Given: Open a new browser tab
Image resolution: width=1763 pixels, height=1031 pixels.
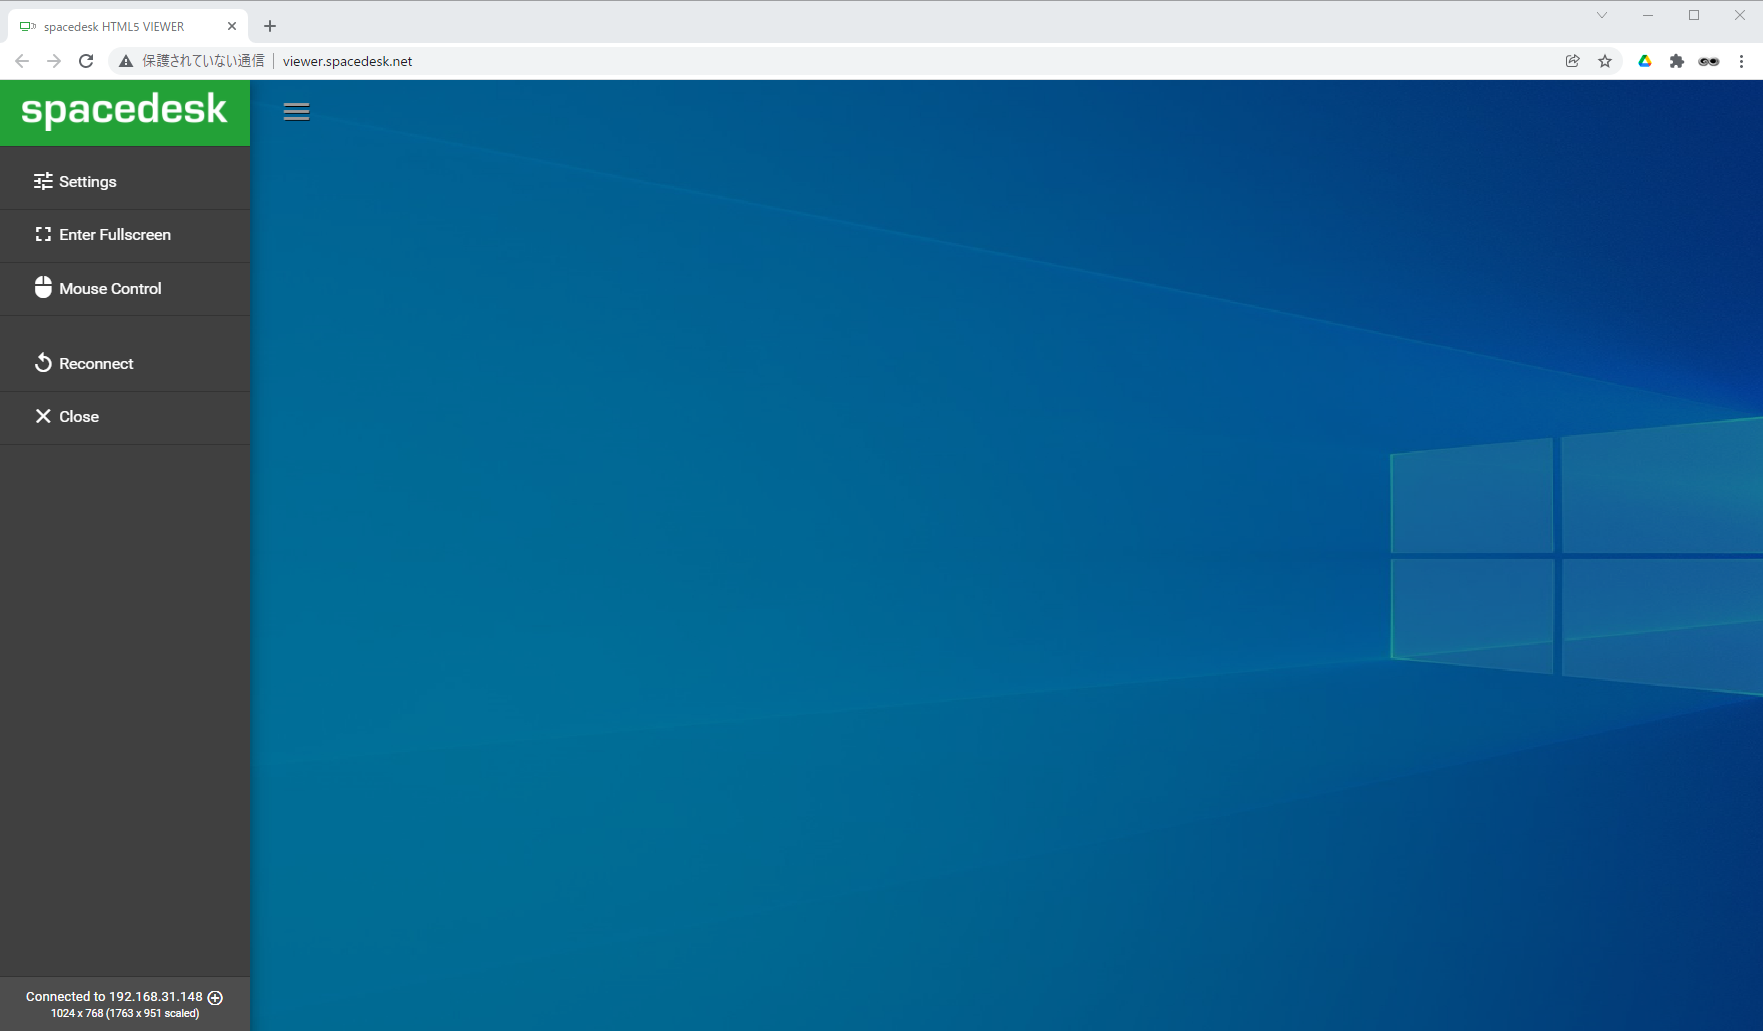Looking at the screenshot, I should coord(270,27).
